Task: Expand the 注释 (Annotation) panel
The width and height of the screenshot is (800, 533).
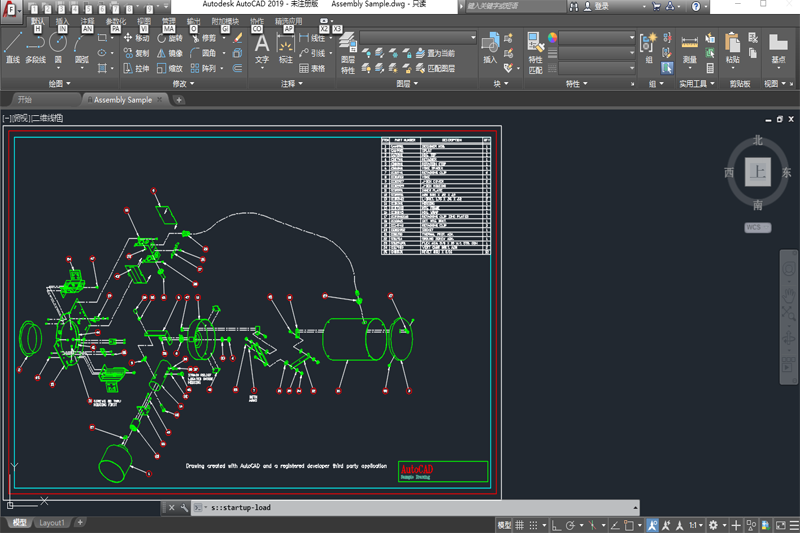Action: 292,84
